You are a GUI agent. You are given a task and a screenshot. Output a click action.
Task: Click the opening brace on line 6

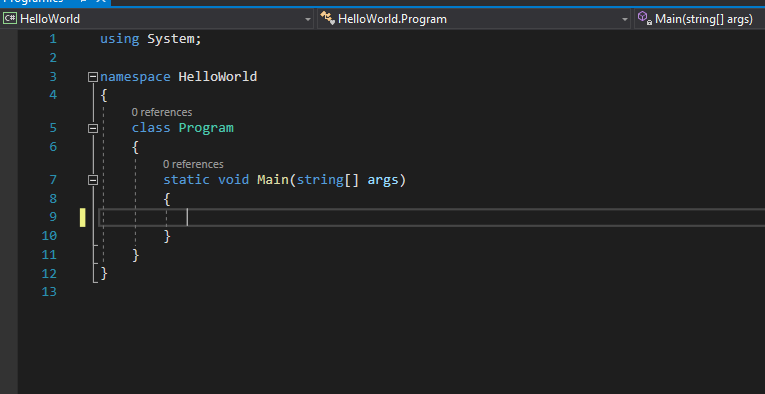(135, 147)
